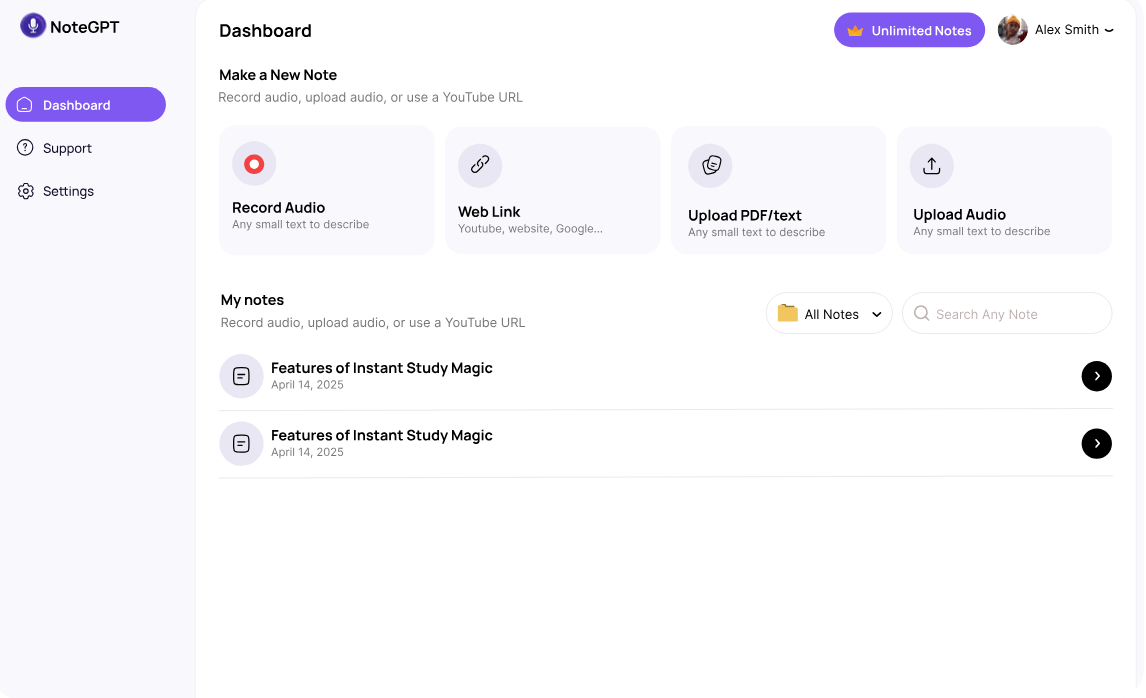1146x698 pixels.
Task: Open the second note via arrow chevron
Action: coord(1096,443)
